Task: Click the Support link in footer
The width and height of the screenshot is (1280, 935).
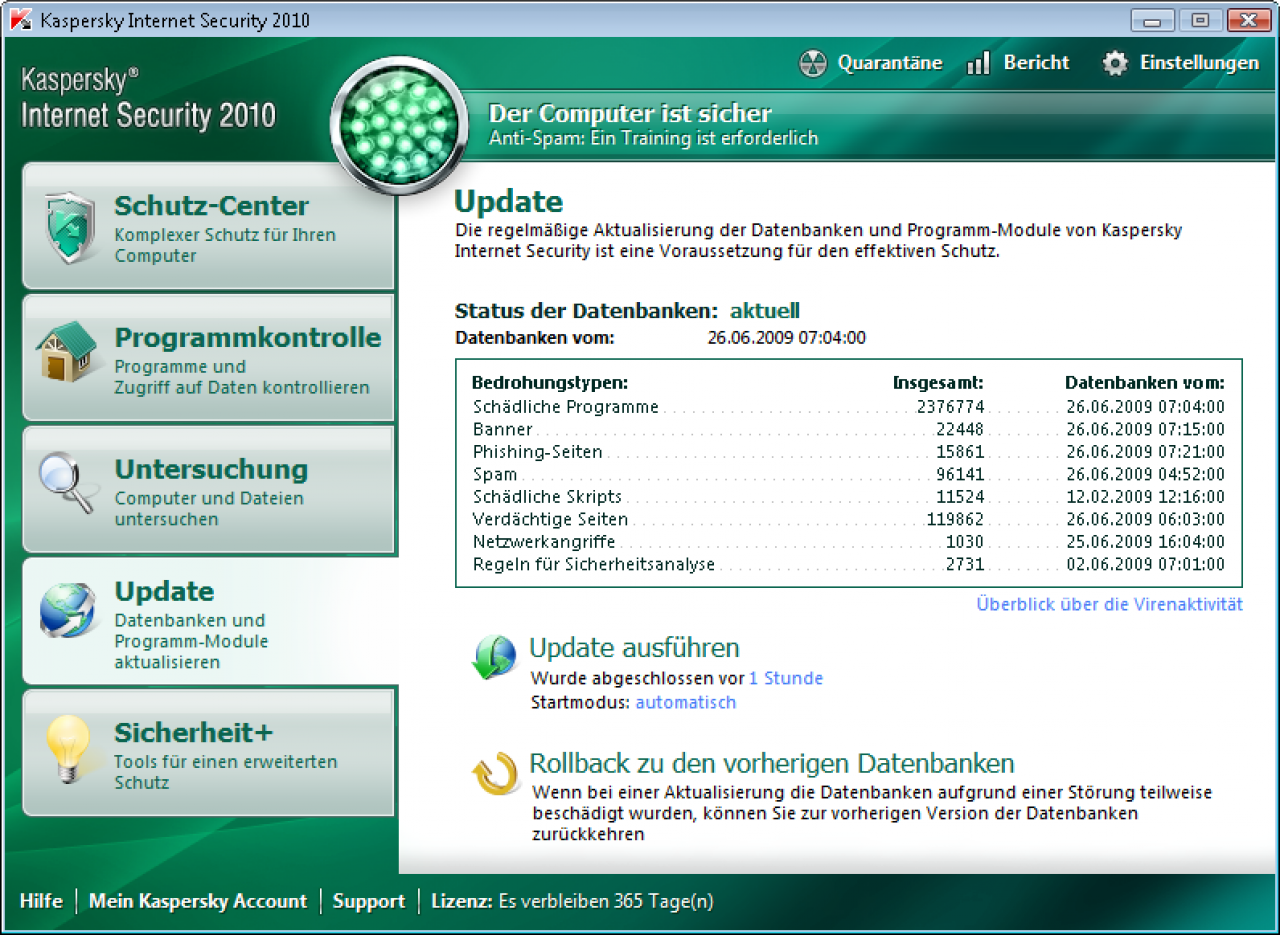Action: pos(369,901)
